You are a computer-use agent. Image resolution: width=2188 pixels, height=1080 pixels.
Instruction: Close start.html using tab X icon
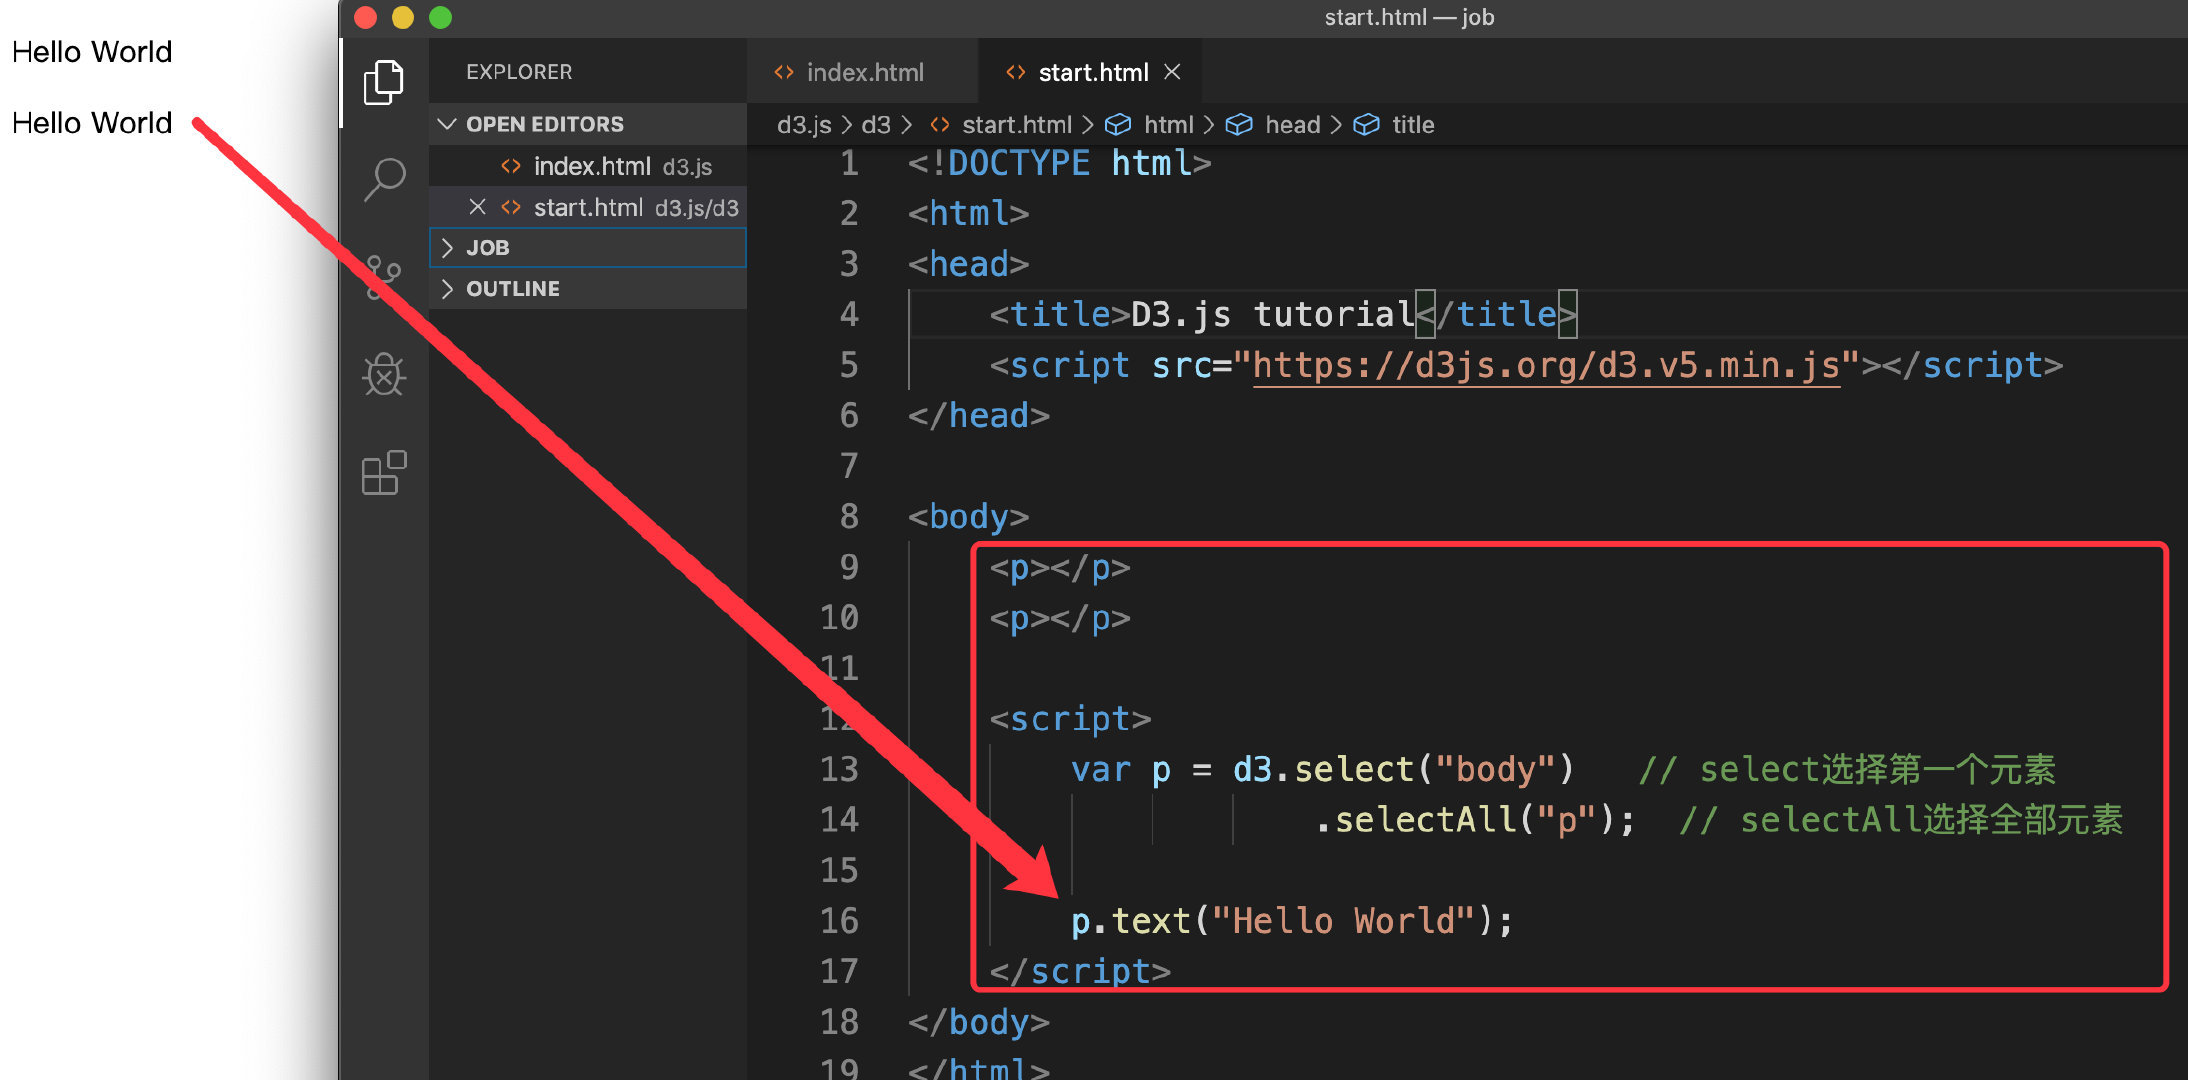1173,72
